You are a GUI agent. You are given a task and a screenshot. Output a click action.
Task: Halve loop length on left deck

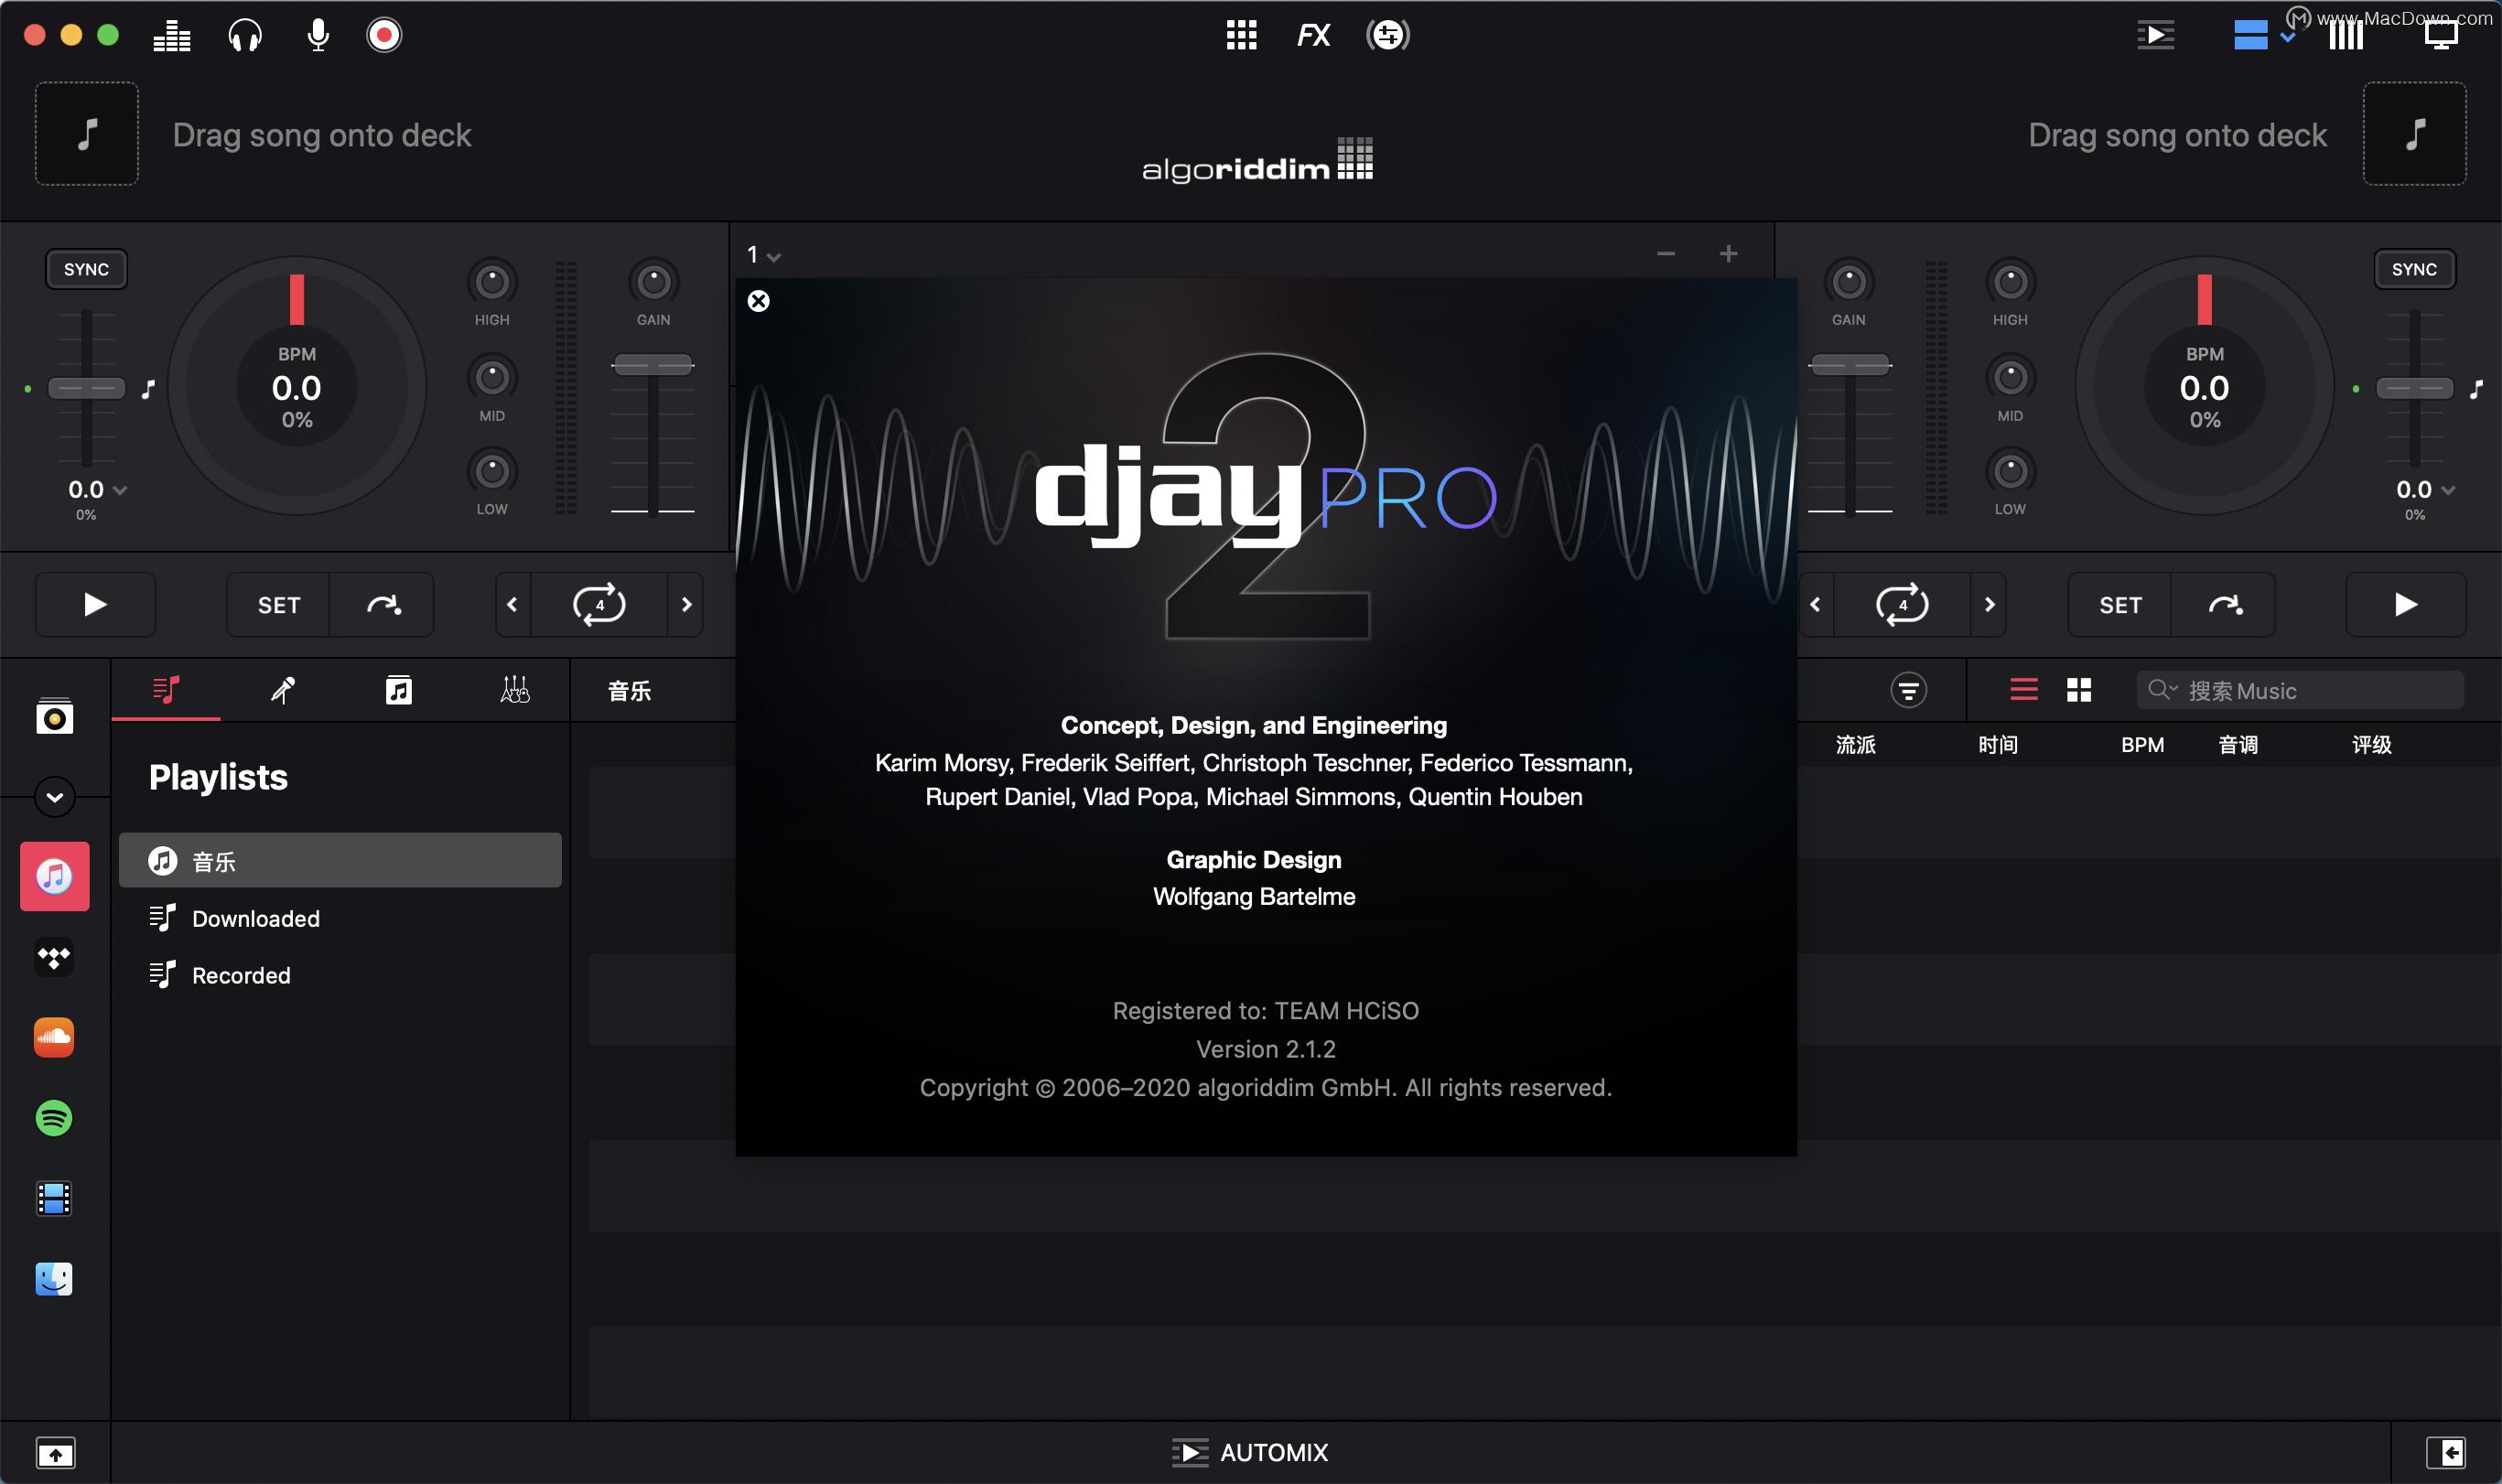[x=512, y=605]
